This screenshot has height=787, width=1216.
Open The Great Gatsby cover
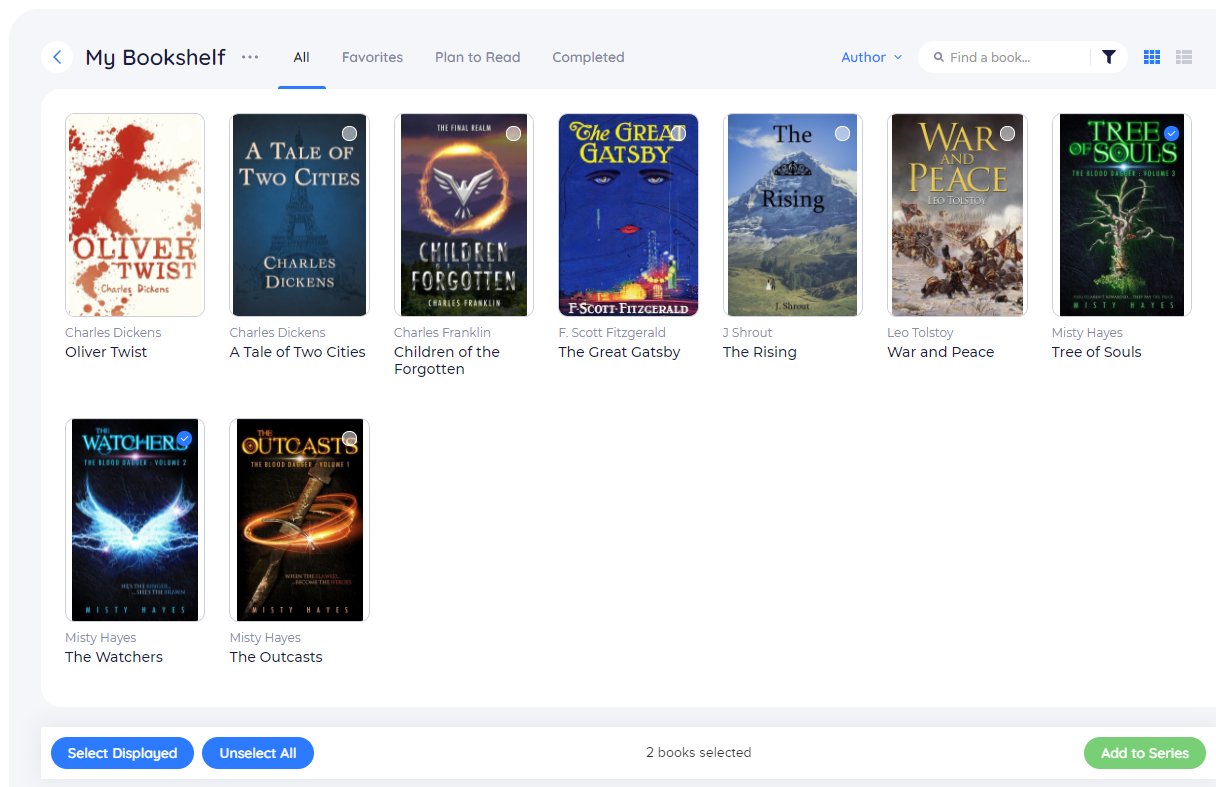(628, 215)
